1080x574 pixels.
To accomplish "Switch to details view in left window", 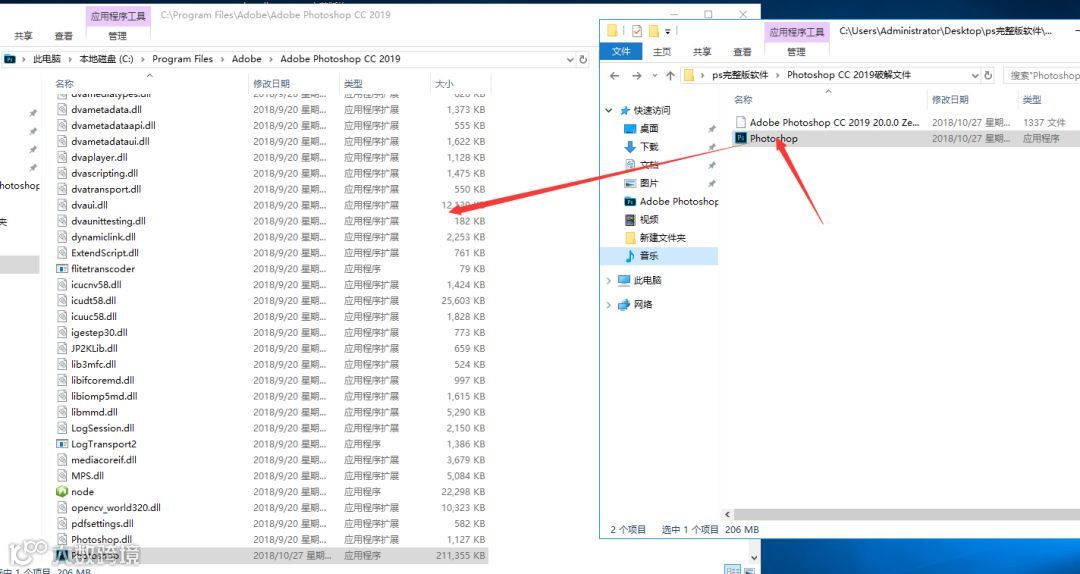I will (x=732, y=569).
